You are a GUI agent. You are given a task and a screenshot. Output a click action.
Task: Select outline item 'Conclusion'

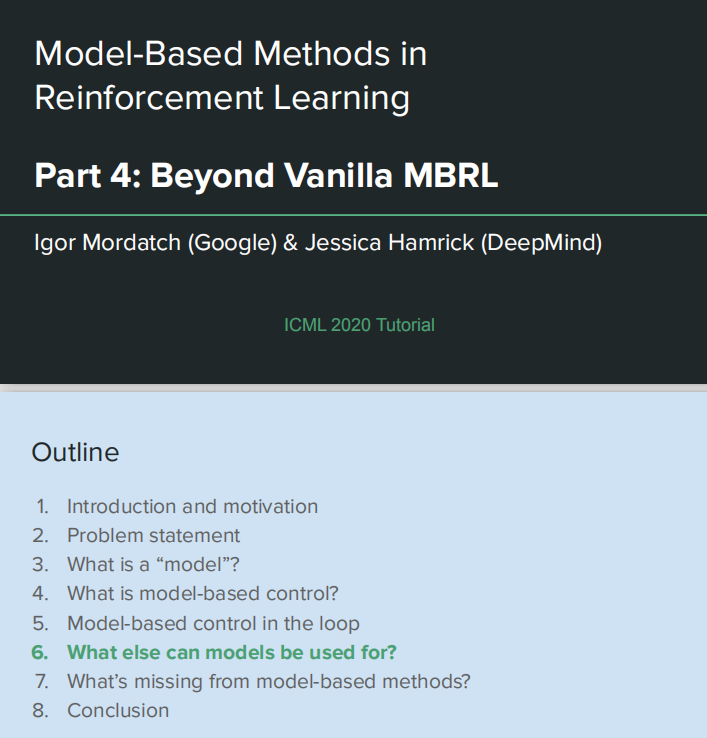[118, 711]
